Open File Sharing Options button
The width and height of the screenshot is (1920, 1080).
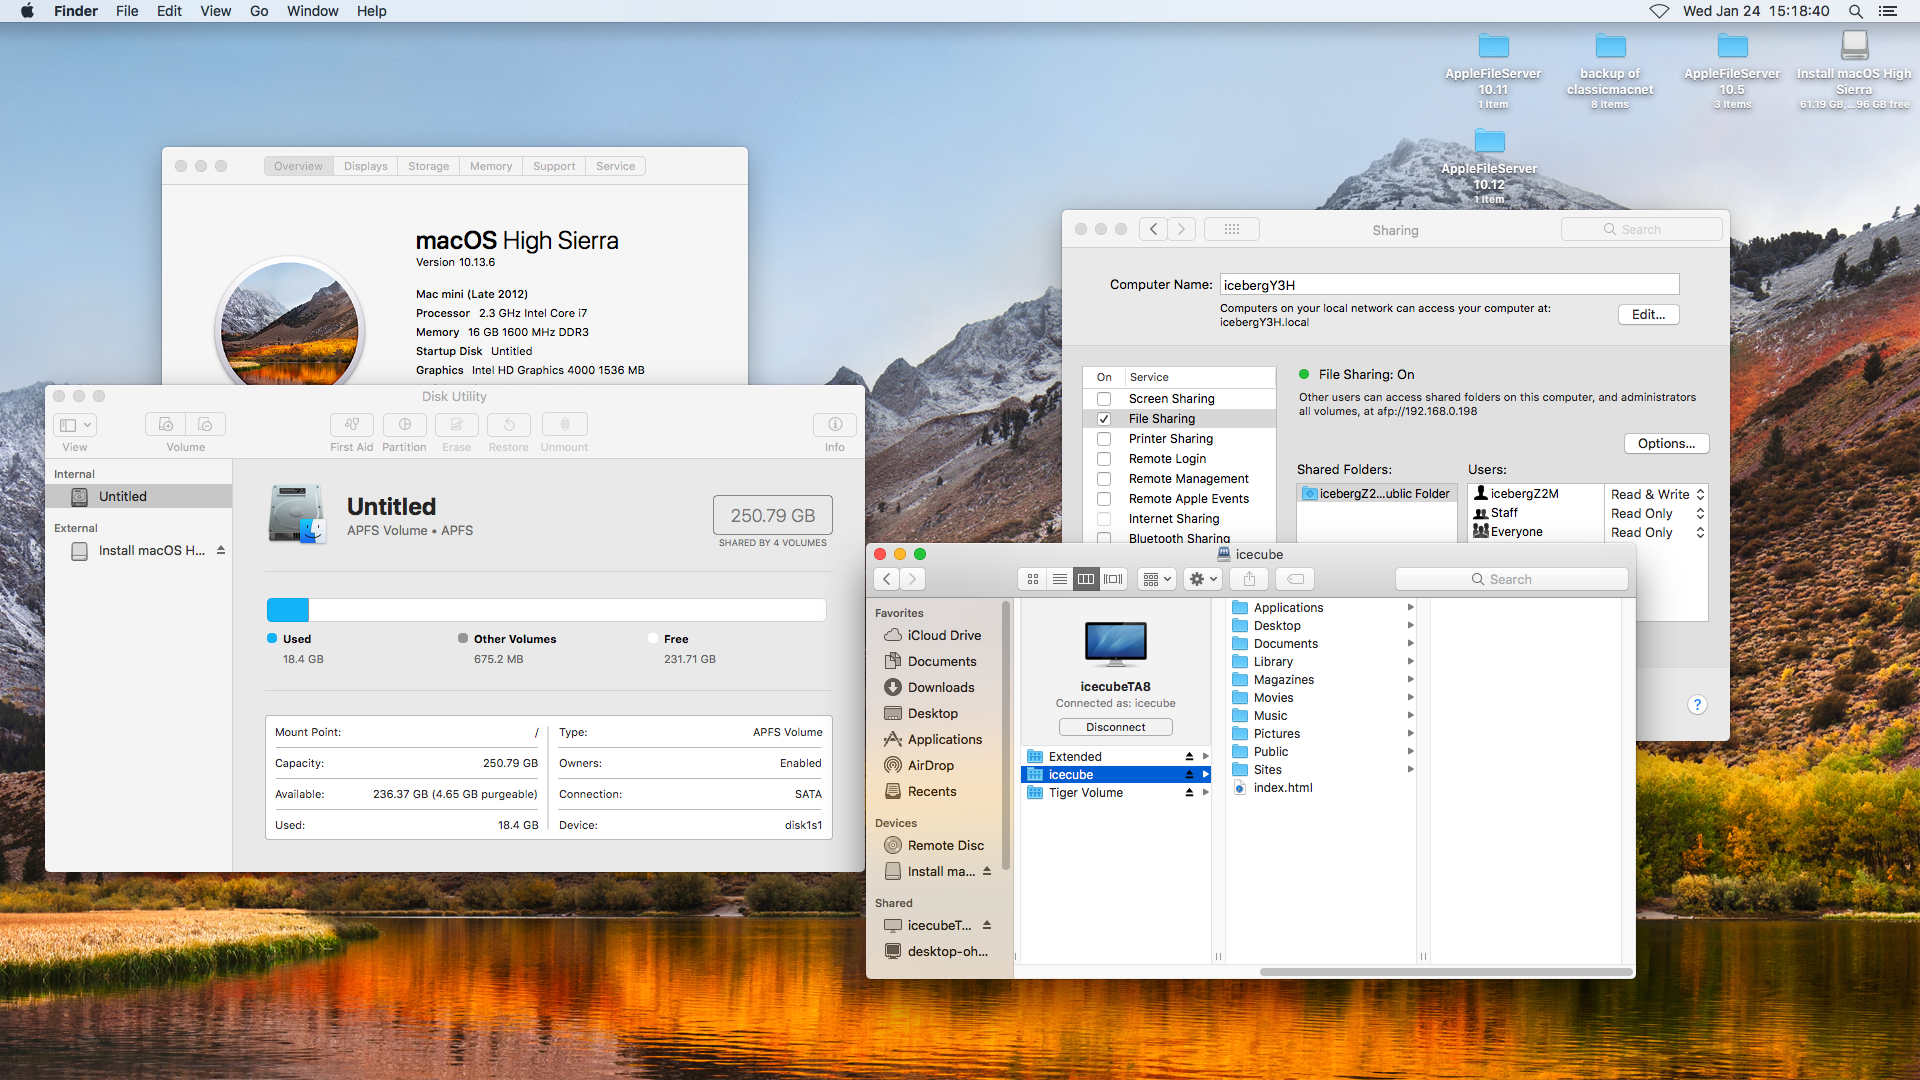coord(1666,443)
